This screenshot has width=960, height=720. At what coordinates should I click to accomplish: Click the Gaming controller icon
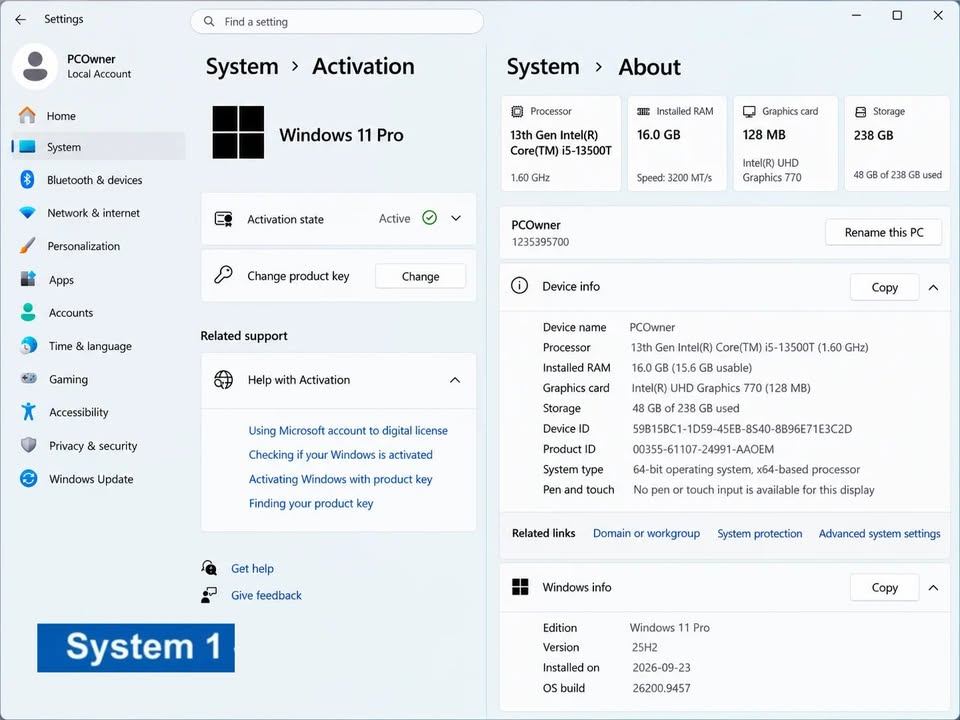click(x=28, y=378)
